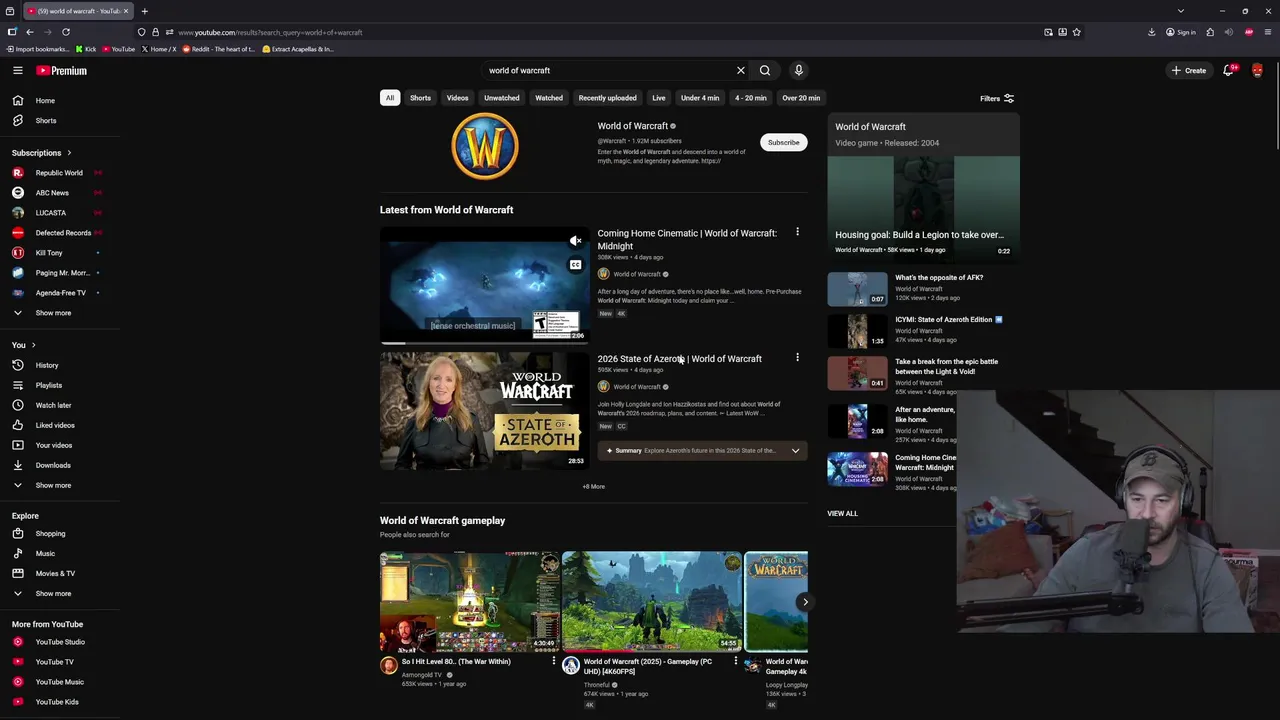Open the Kick bookmark

85,49
